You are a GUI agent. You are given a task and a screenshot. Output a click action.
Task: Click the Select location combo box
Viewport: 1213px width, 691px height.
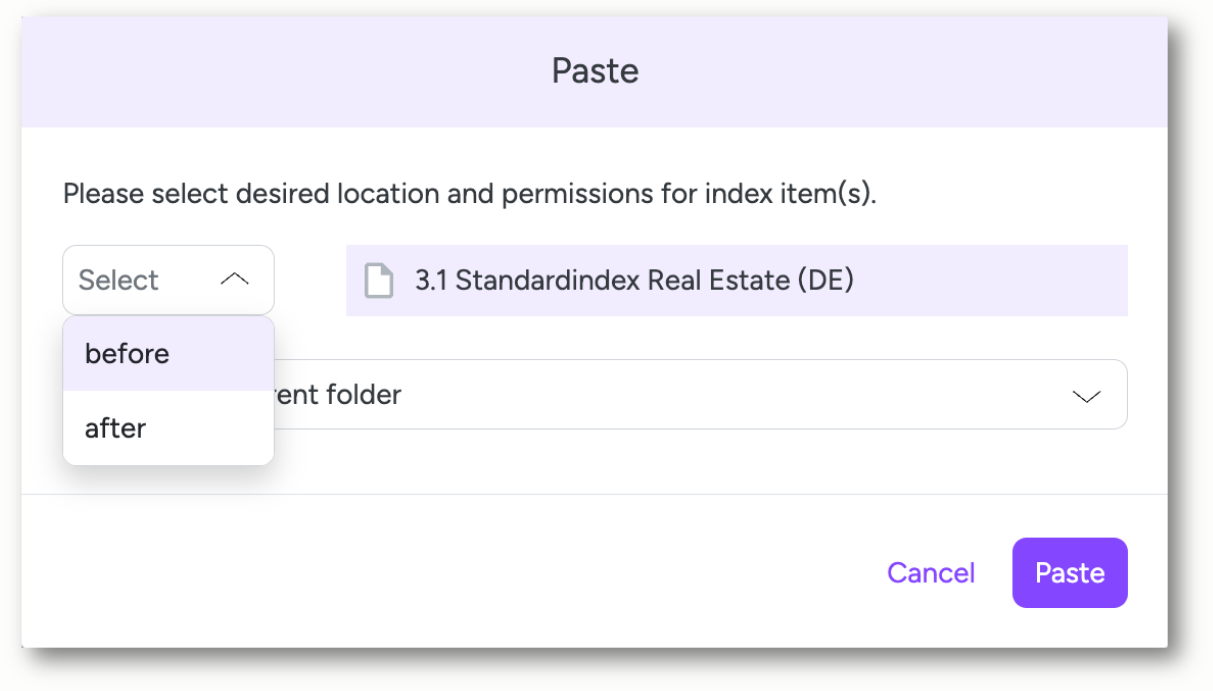(x=168, y=280)
